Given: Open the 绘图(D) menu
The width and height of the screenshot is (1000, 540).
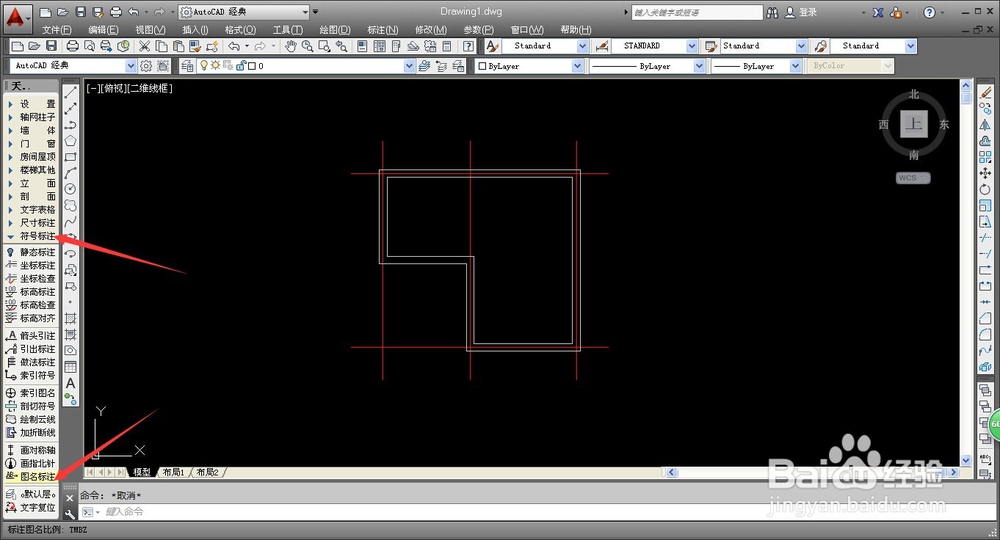Looking at the screenshot, I should click(335, 30).
